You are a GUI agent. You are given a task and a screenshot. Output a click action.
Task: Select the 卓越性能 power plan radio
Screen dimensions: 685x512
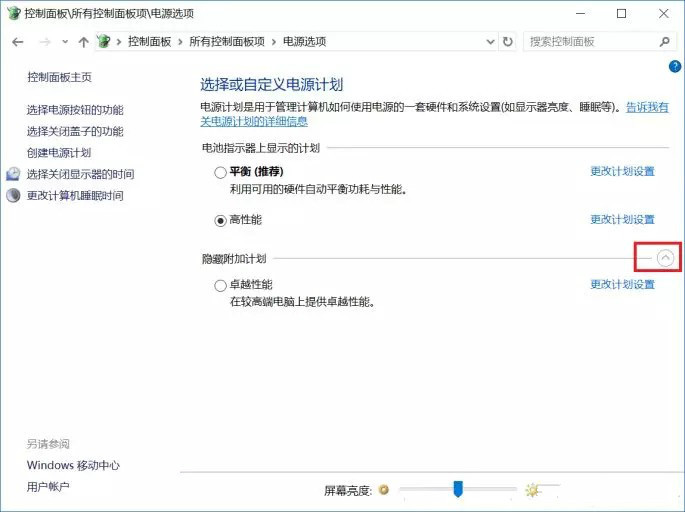click(220, 286)
